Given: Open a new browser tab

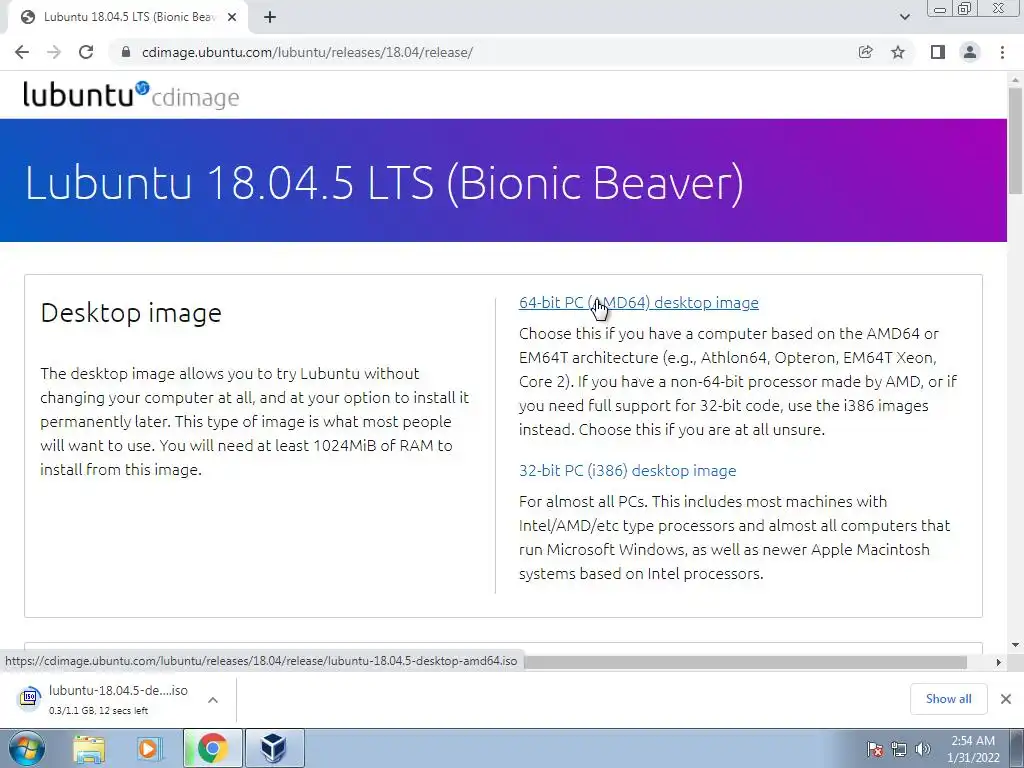Looking at the screenshot, I should tap(270, 18).
